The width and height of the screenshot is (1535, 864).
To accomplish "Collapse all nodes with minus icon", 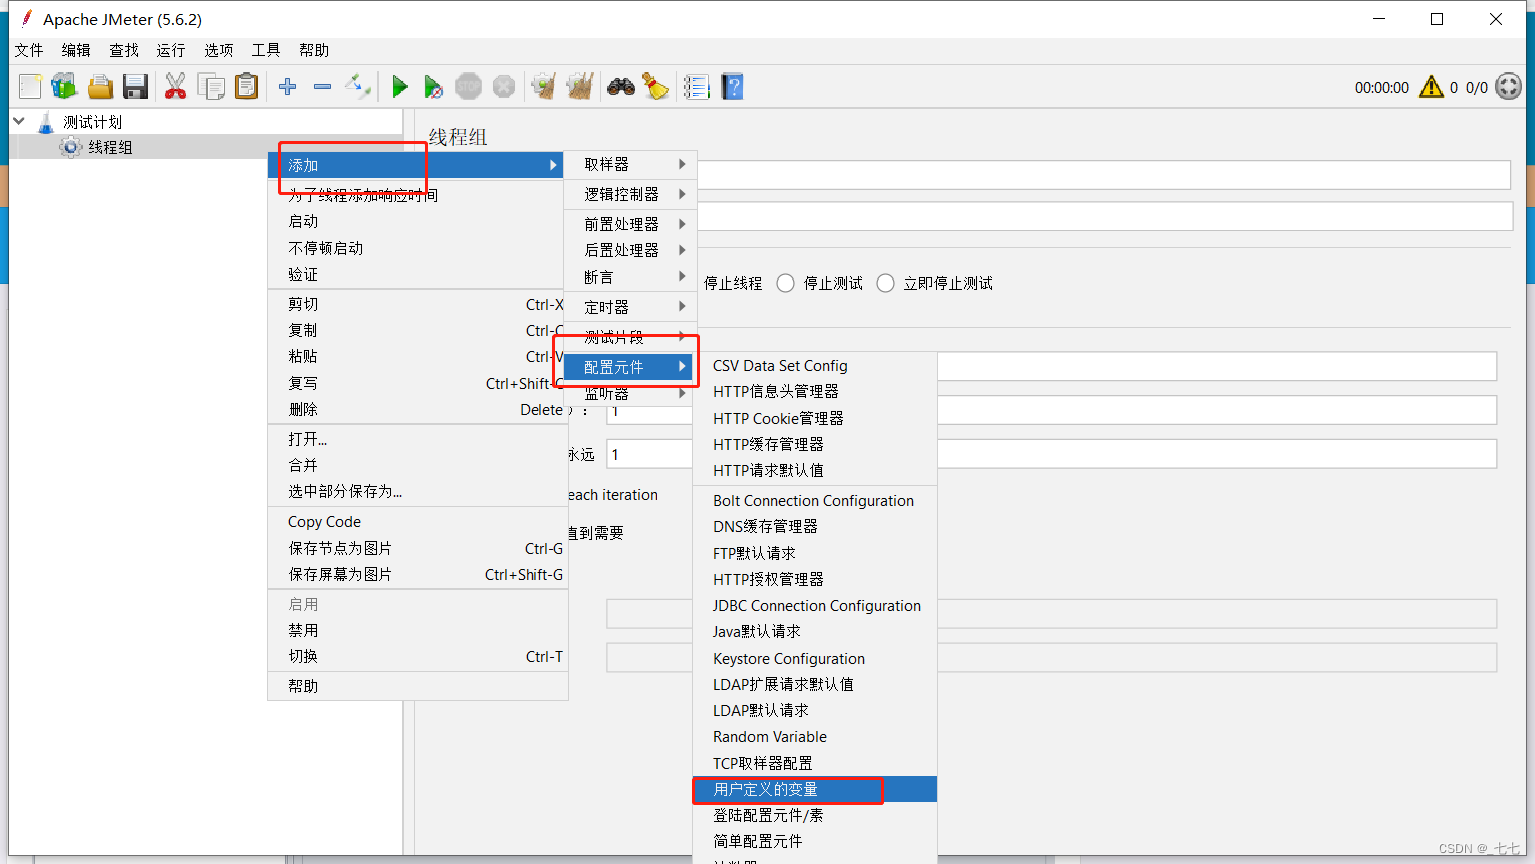I will click(322, 87).
